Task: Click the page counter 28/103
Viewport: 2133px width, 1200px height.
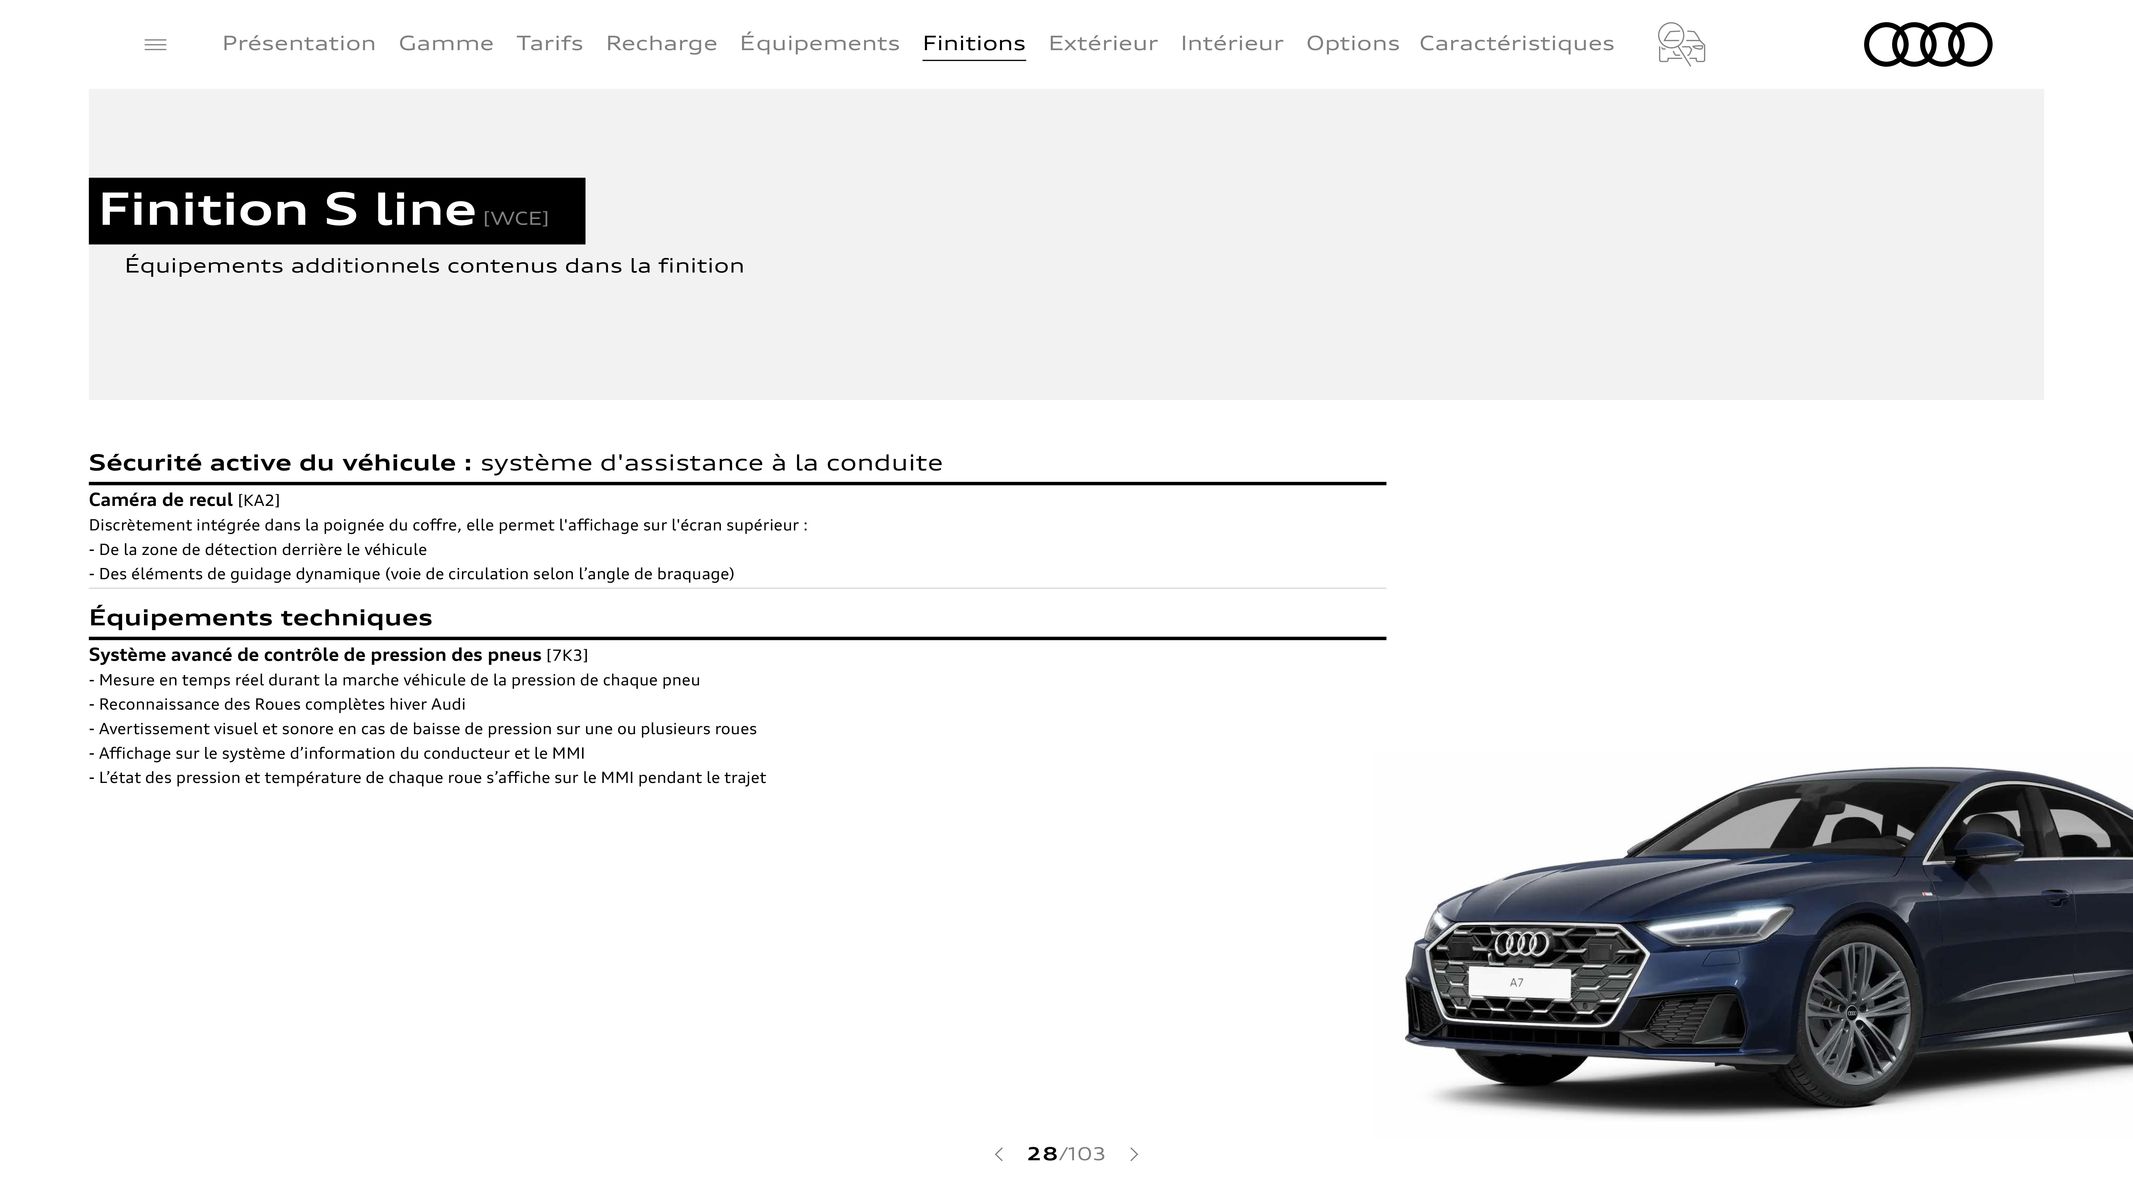Action: pos(1066,1154)
